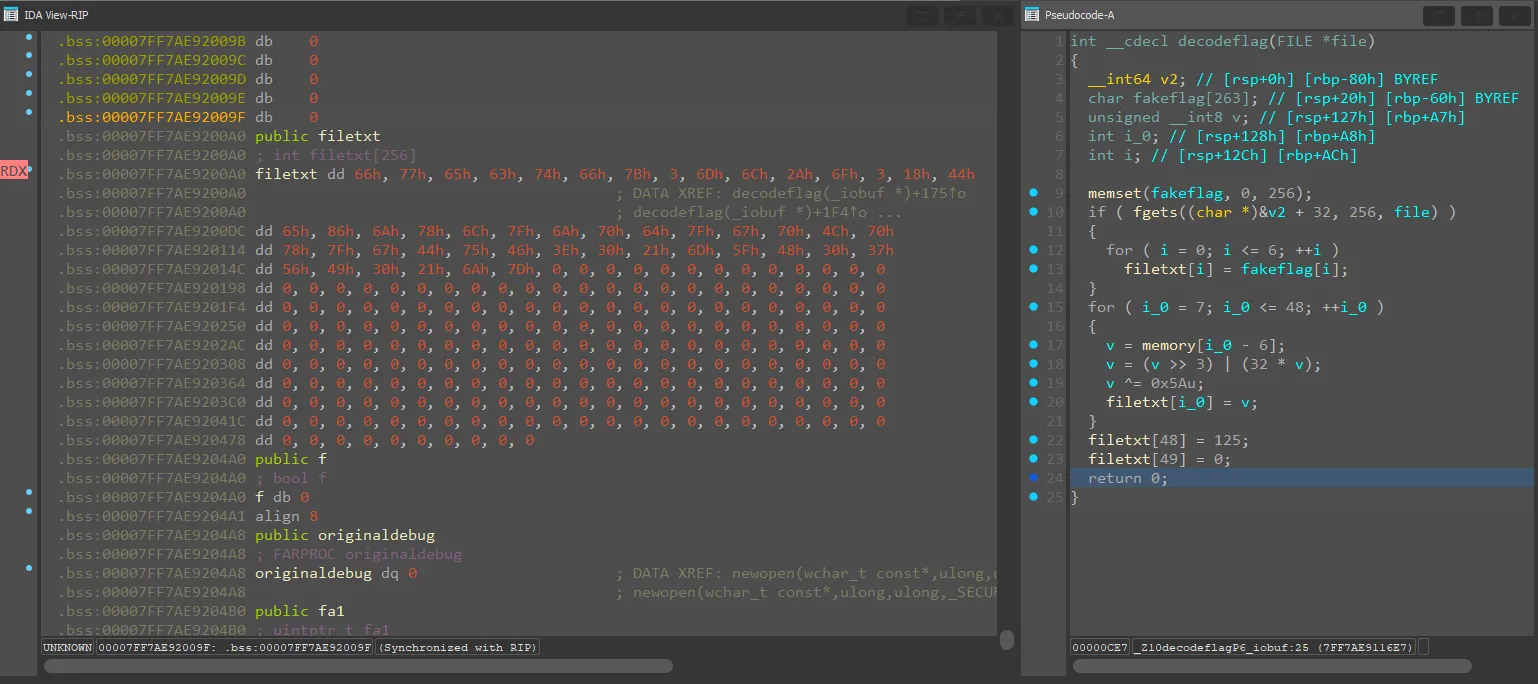The height and width of the screenshot is (684, 1538).
Task: Toggle breakpoint dot at address 00007FF7AE92009B
Action: tap(29, 38)
